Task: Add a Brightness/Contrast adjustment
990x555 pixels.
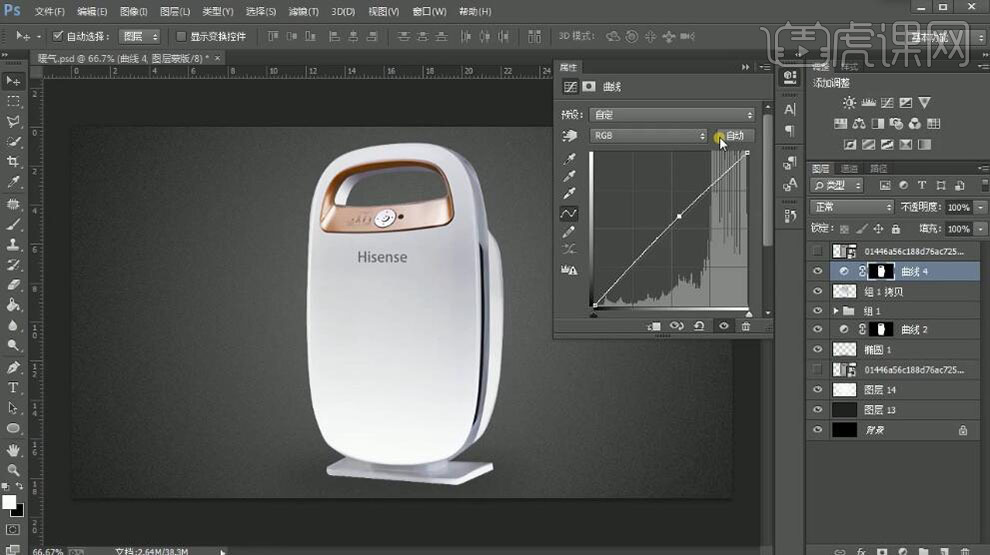Action: tap(849, 102)
